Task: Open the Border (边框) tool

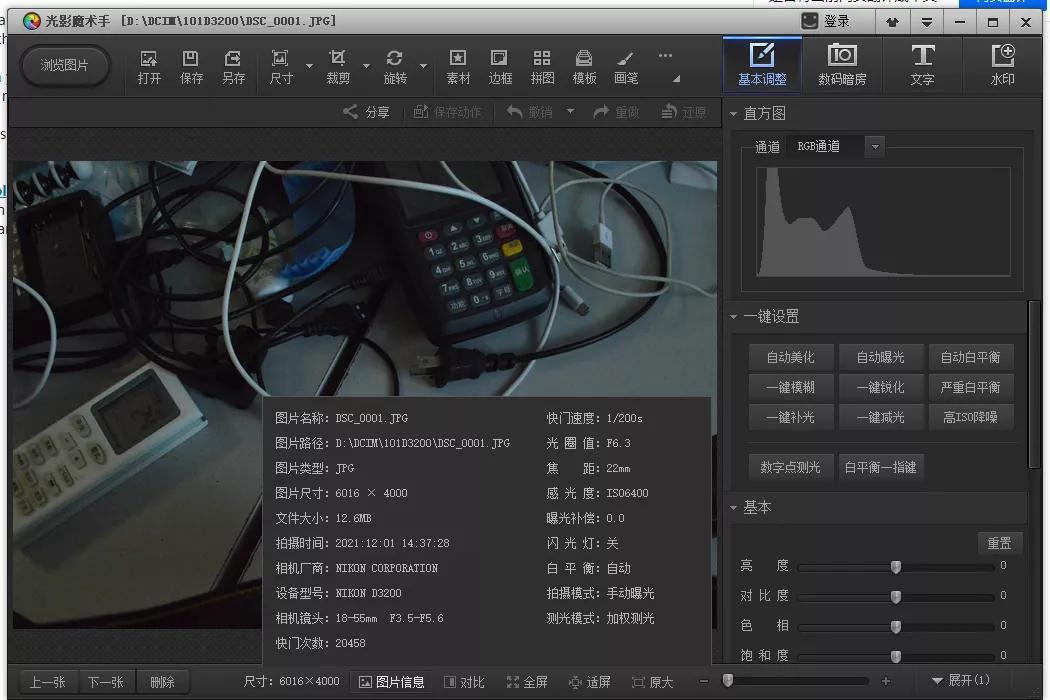Action: [x=500, y=66]
